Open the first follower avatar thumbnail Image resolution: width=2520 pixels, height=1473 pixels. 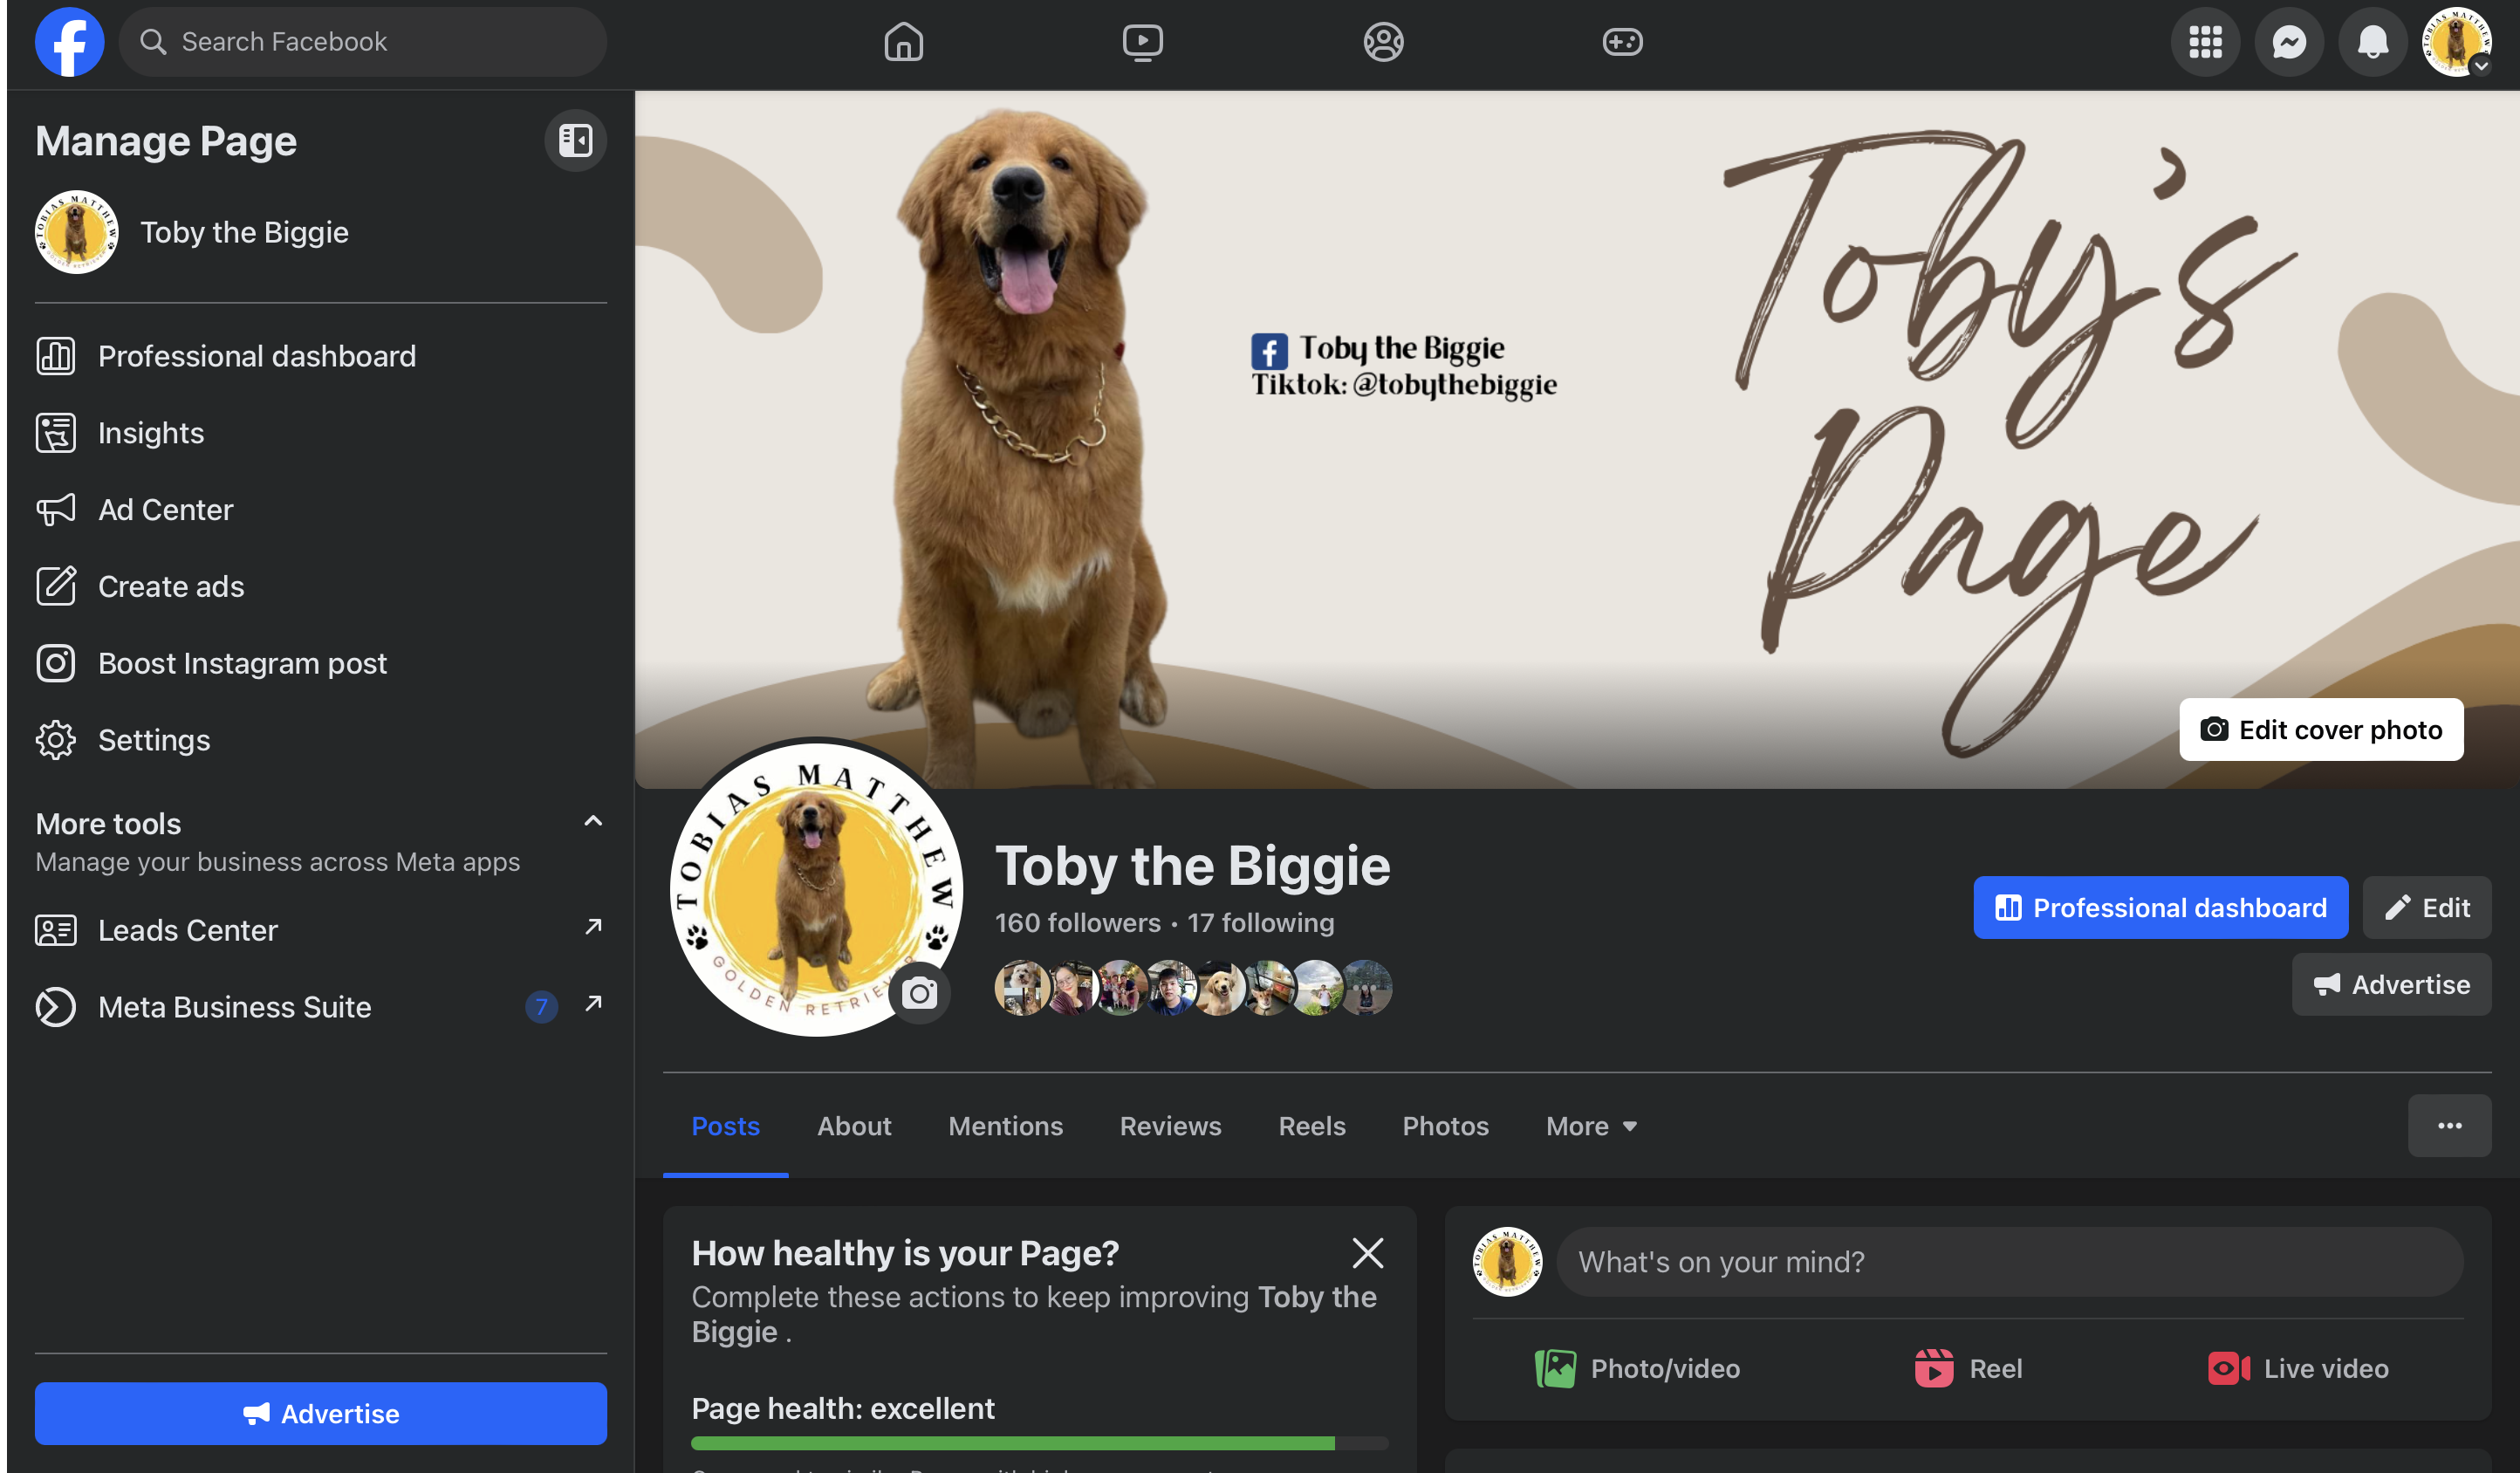tap(1021, 988)
